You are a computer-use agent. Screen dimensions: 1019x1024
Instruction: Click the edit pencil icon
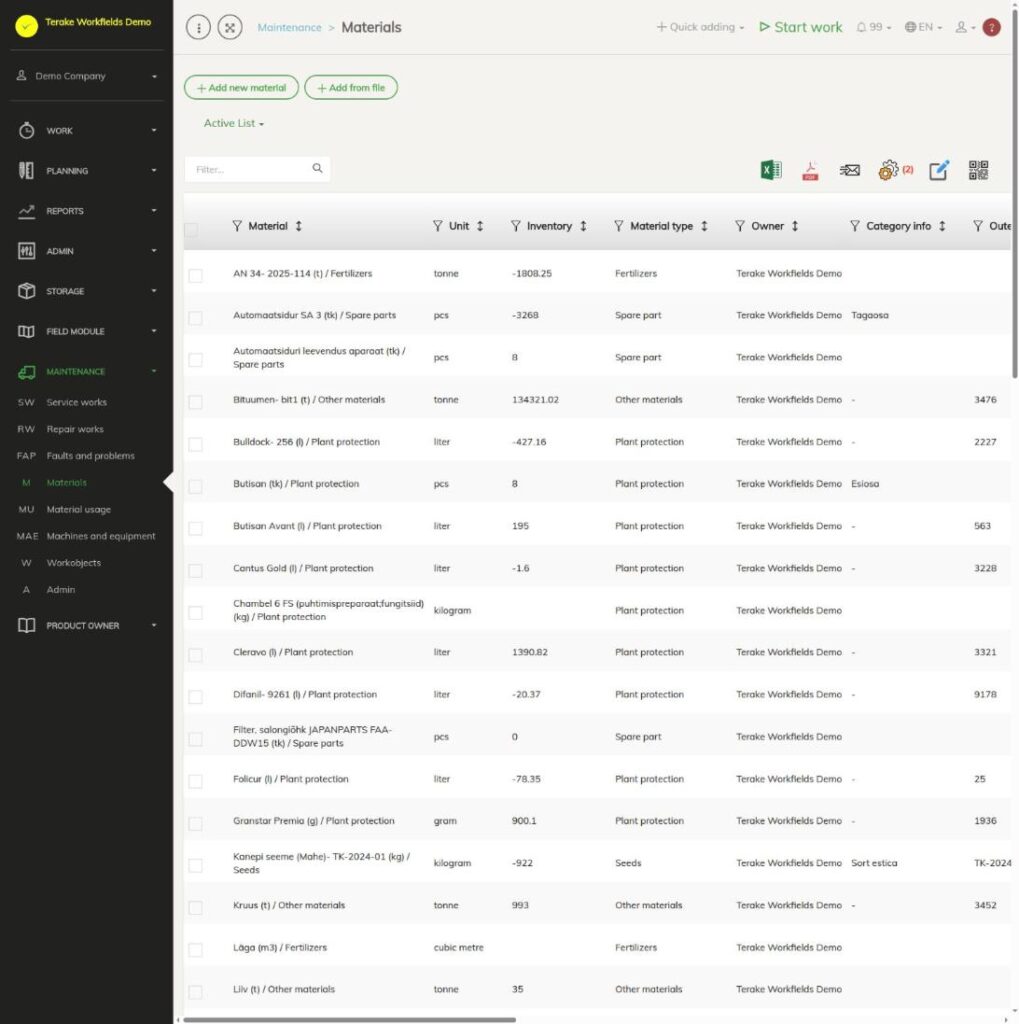pyautogui.click(x=939, y=170)
